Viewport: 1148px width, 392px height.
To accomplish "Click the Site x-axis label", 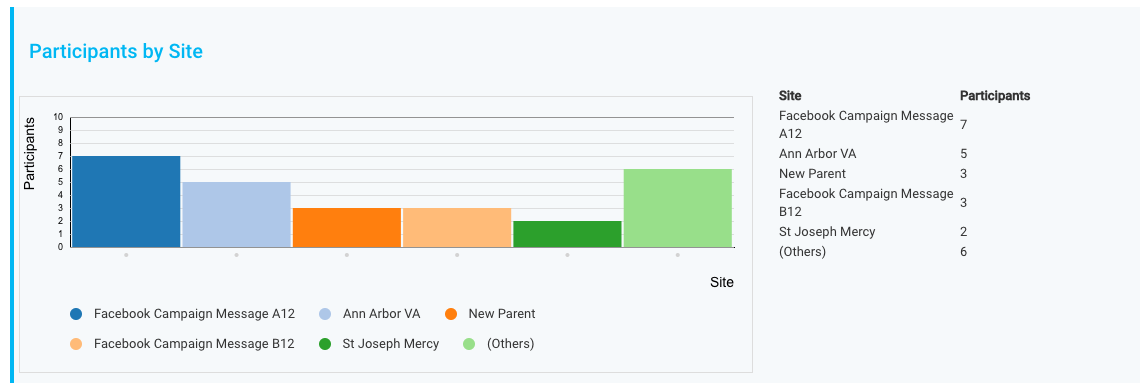I will click(722, 282).
